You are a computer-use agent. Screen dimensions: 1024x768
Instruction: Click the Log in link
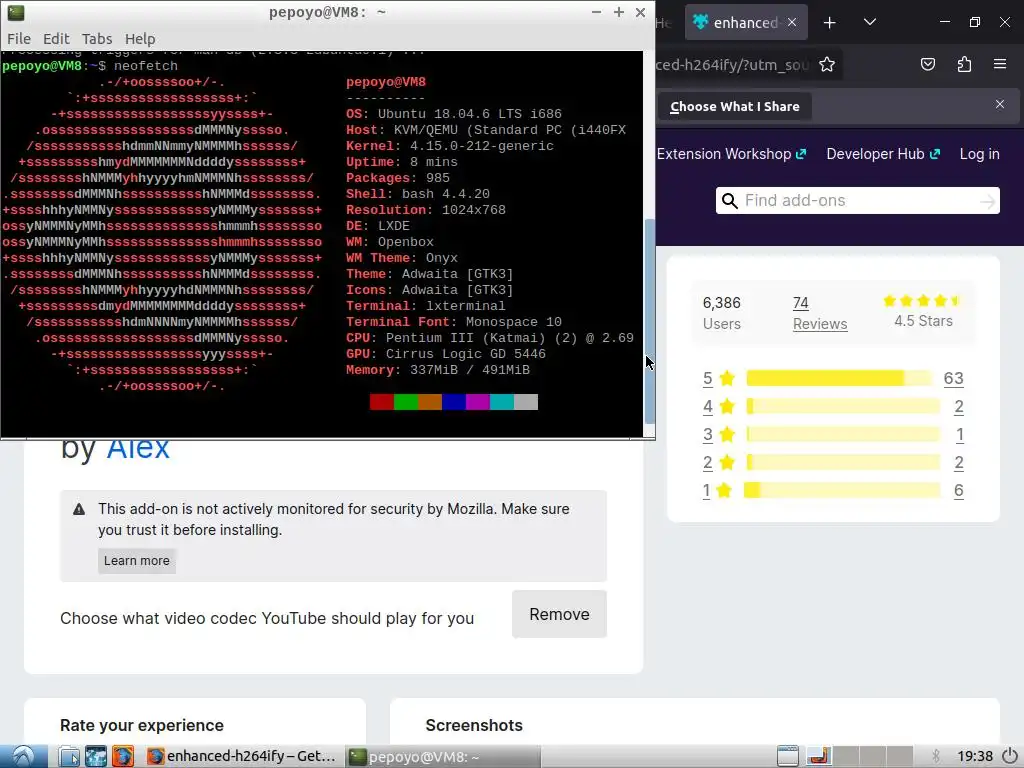[980, 154]
